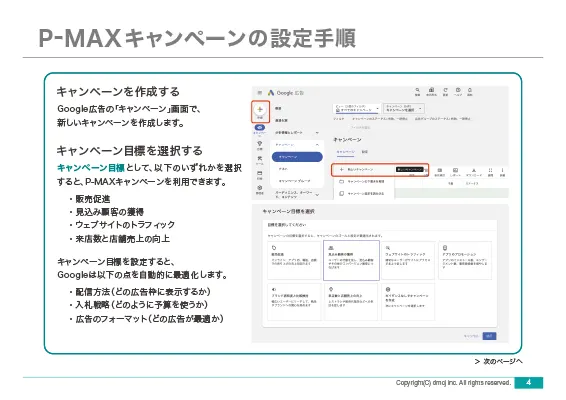The width and height of the screenshot is (566, 400).
Task: Expand the view filter dropdown above campaign list
Action: pos(357,108)
